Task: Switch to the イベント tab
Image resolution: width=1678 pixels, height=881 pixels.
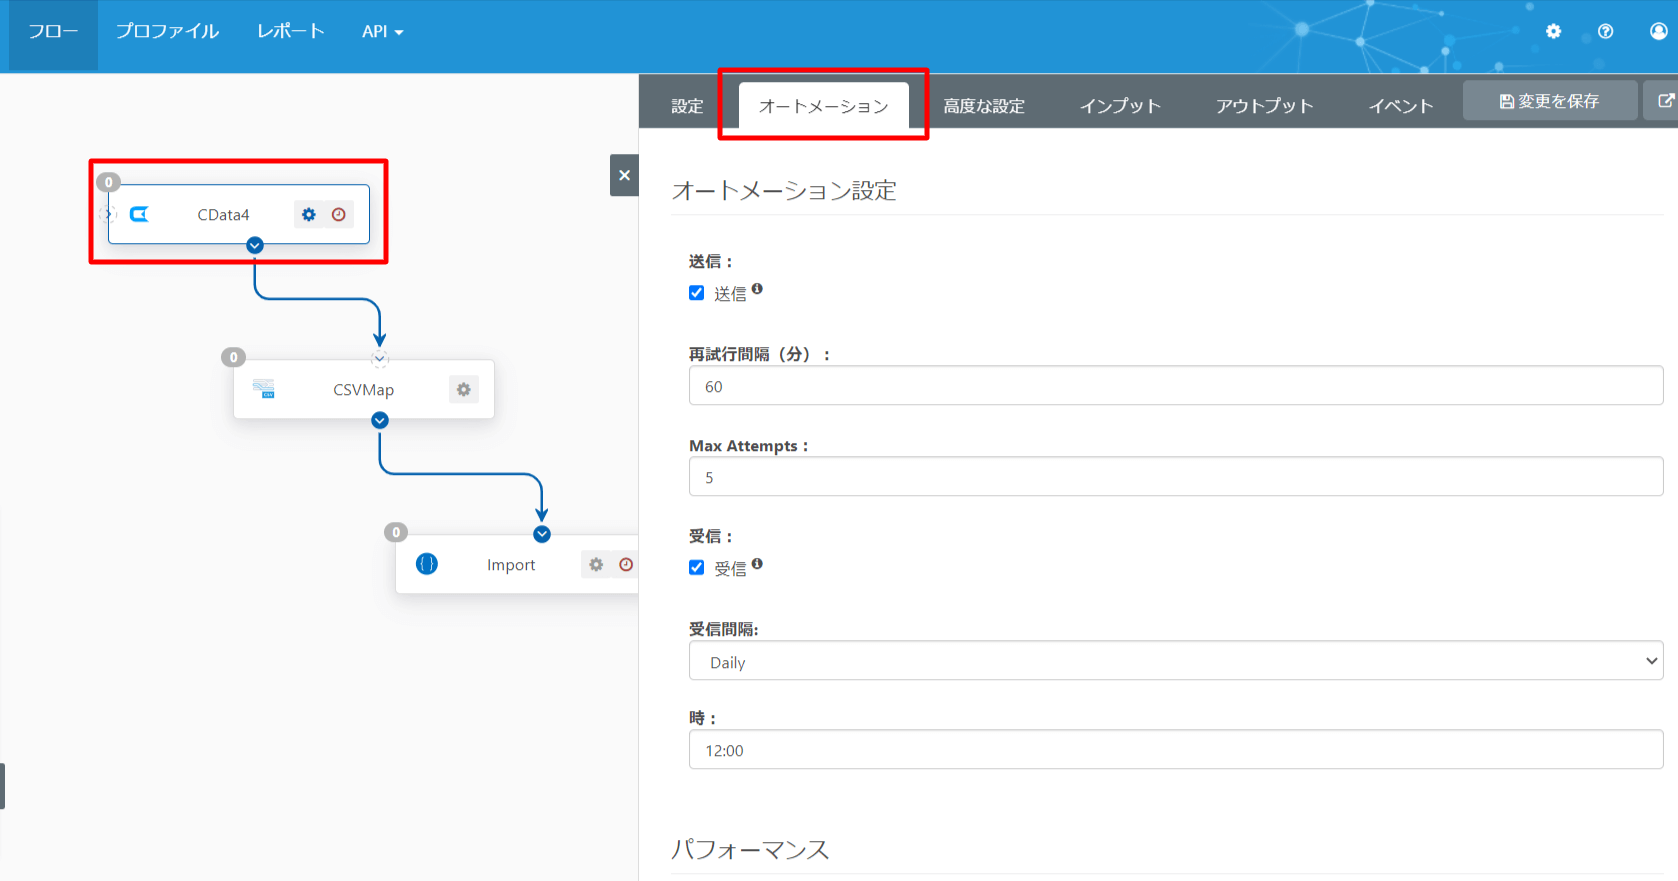Action: tap(1401, 106)
